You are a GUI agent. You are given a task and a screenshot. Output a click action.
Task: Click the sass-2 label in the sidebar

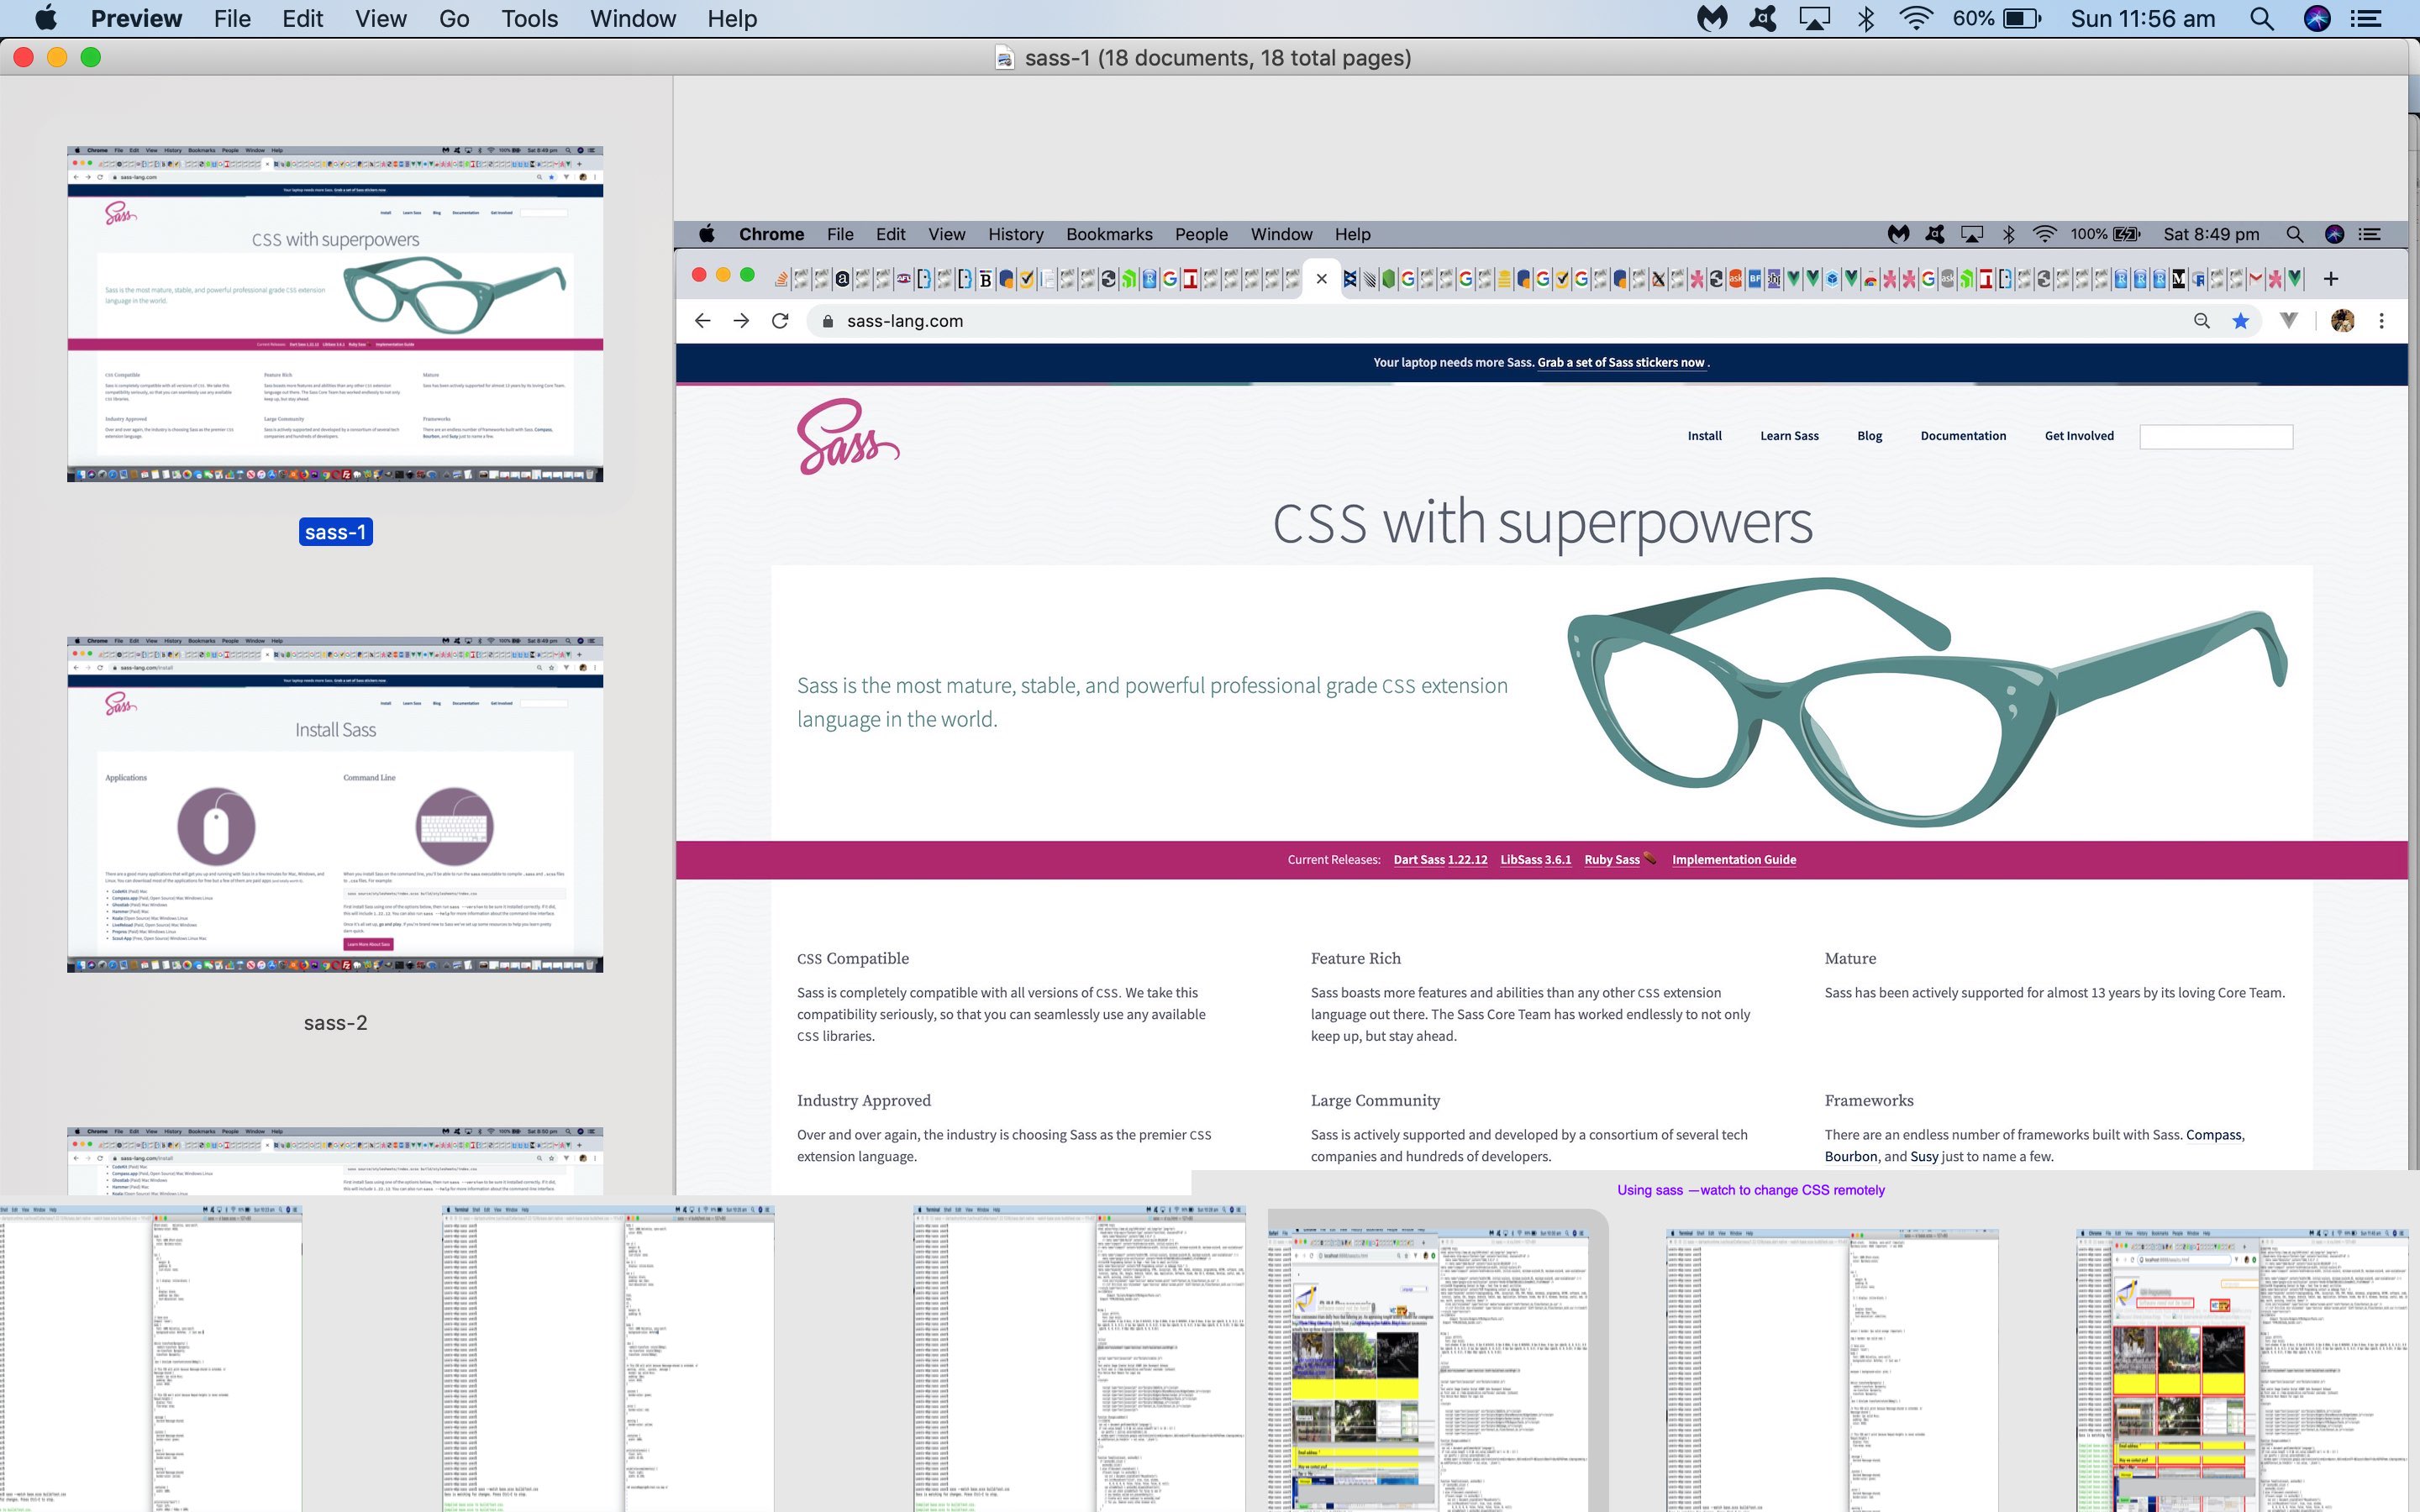click(x=335, y=1022)
